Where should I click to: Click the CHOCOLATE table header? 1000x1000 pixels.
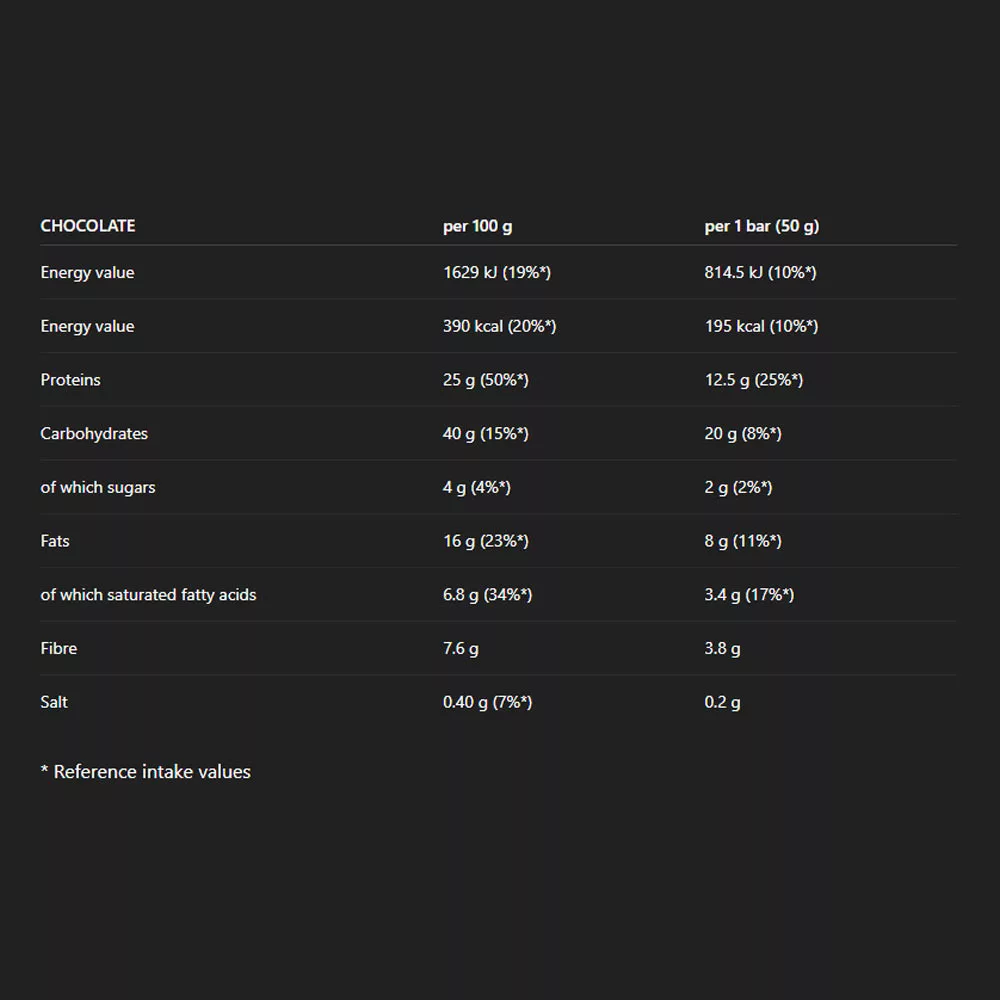pyautogui.click(x=88, y=226)
